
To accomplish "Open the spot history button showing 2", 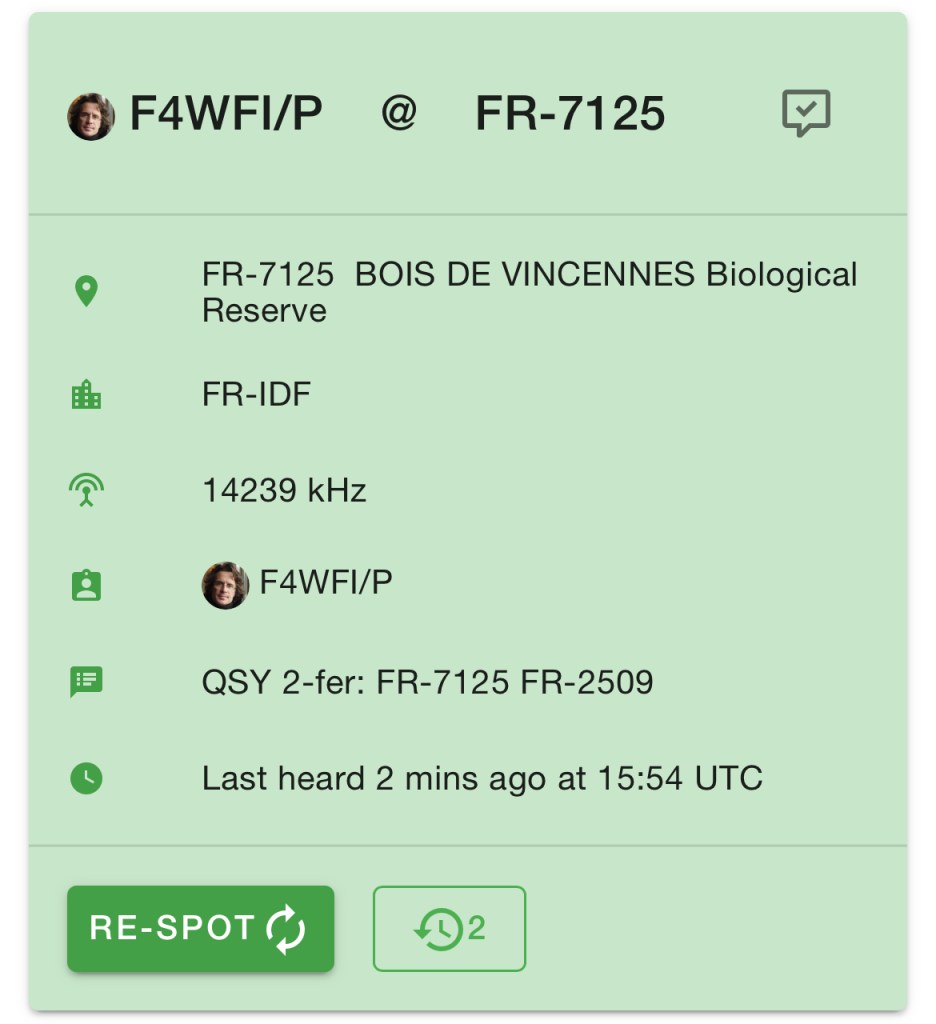I will pyautogui.click(x=449, y=928).
